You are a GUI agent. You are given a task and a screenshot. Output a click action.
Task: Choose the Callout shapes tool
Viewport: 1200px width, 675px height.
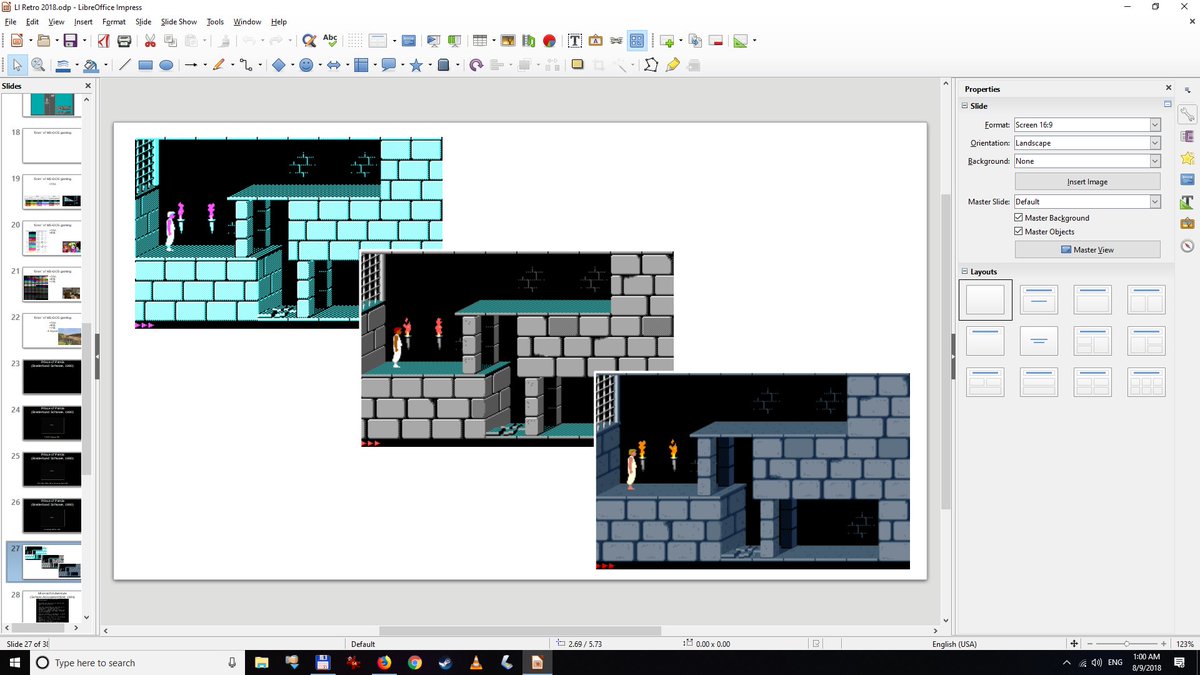tap(388, 65)
